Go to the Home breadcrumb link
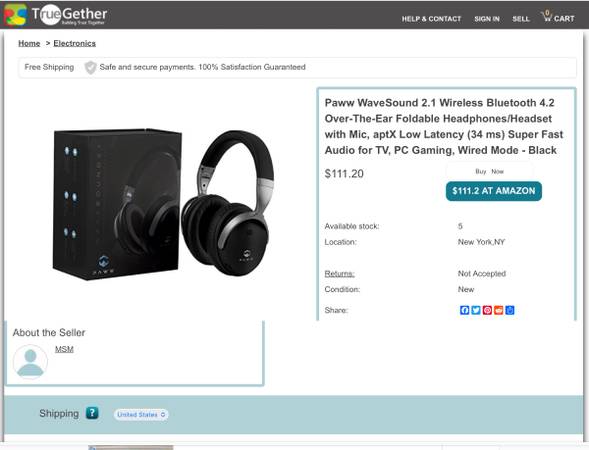The image size is (589, 450). click(x=29, y=43)
